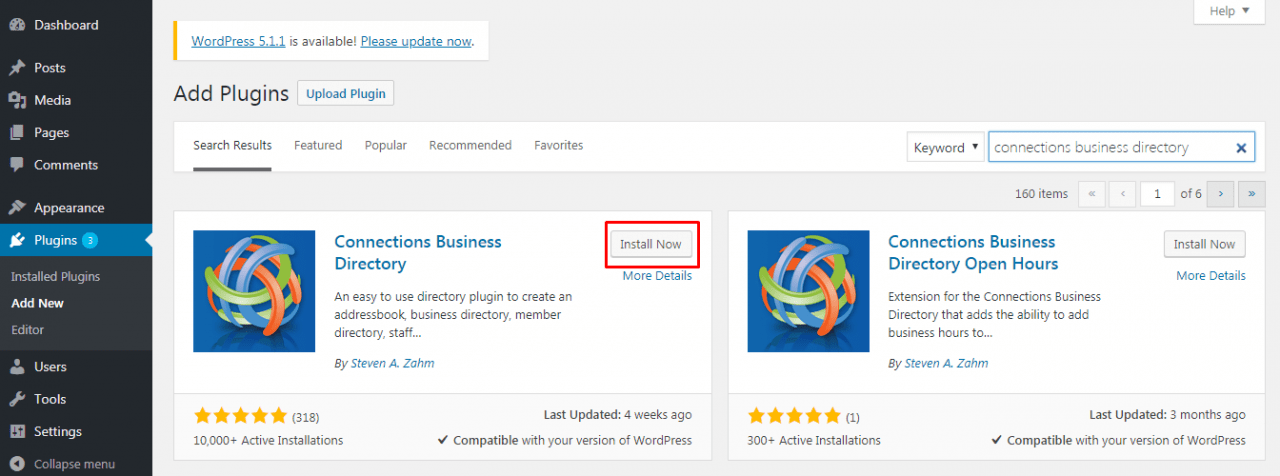Image resolution: width=1280 pixels, height=476 pixels.
Task: Click the Comments bubble icon
Action: 17,165
